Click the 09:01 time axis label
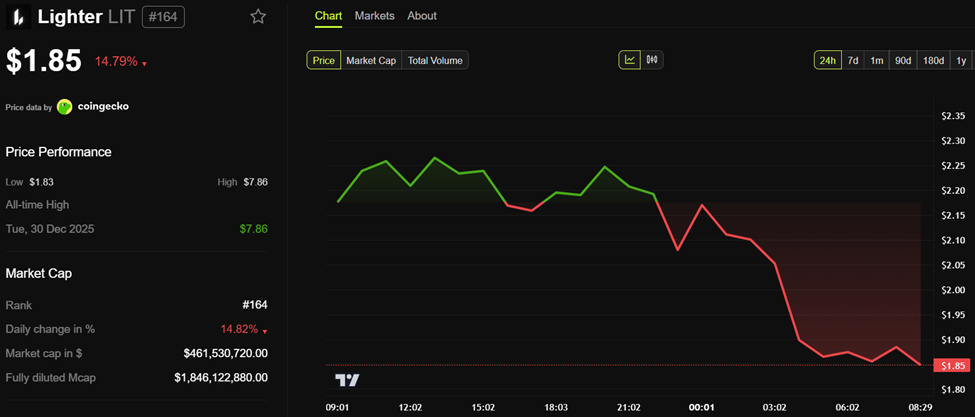The width and height of the screenshot is (975, 417). [337, 408]
